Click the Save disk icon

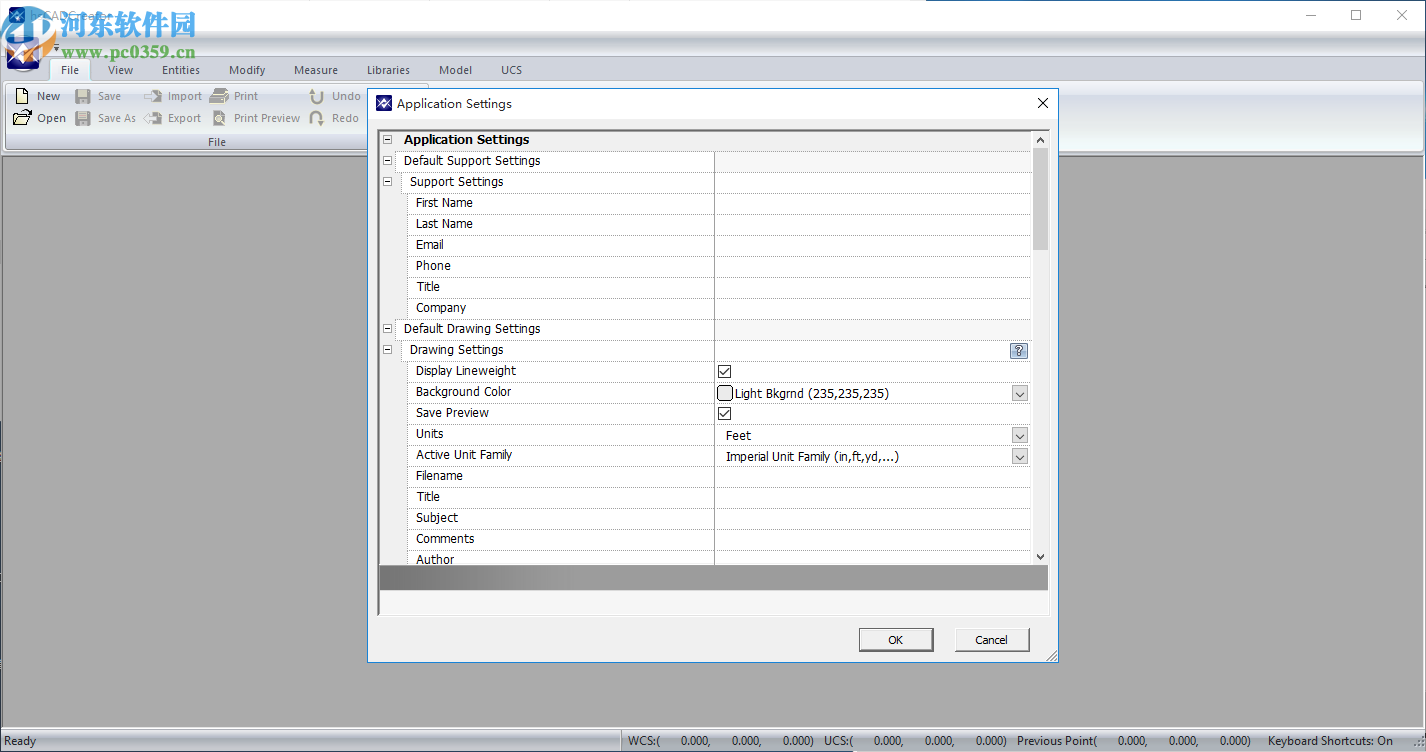pyautogui.click(x=83, y=96)
